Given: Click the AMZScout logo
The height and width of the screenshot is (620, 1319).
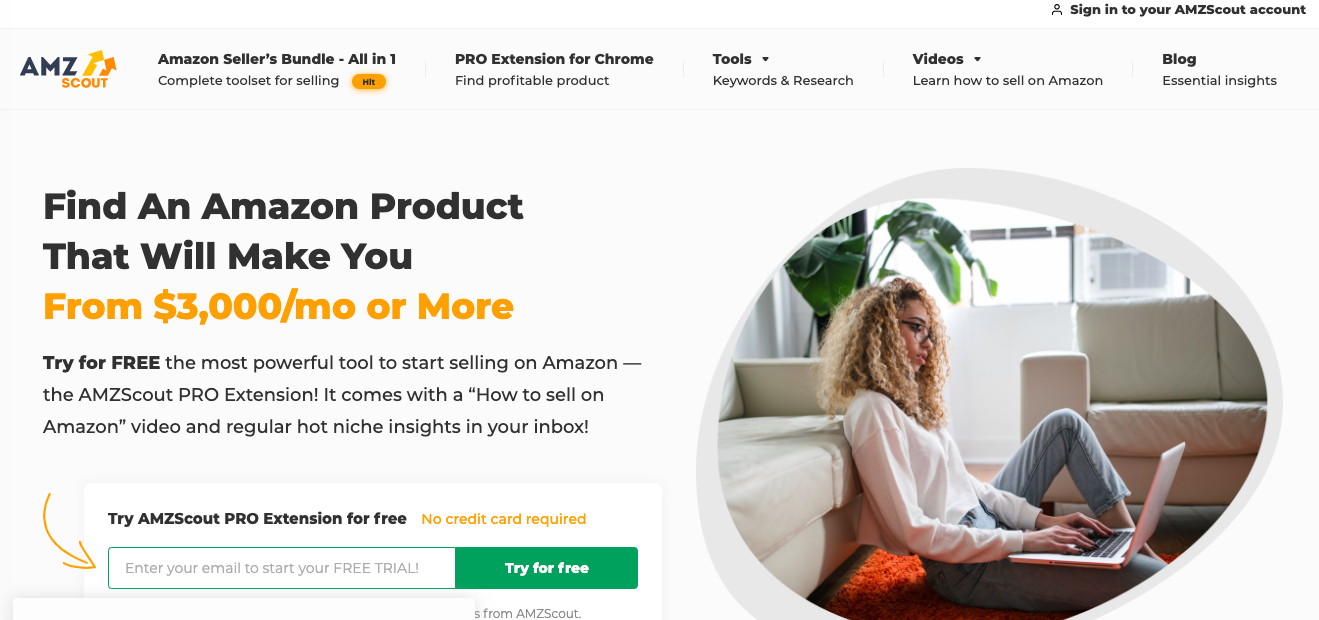Looking at the screenshot, I should 68,69.
